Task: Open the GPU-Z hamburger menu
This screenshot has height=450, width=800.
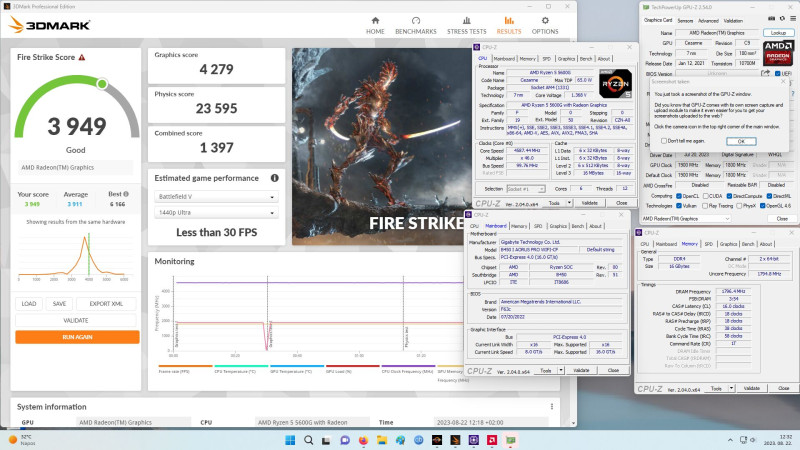Action: click(793, 18)
